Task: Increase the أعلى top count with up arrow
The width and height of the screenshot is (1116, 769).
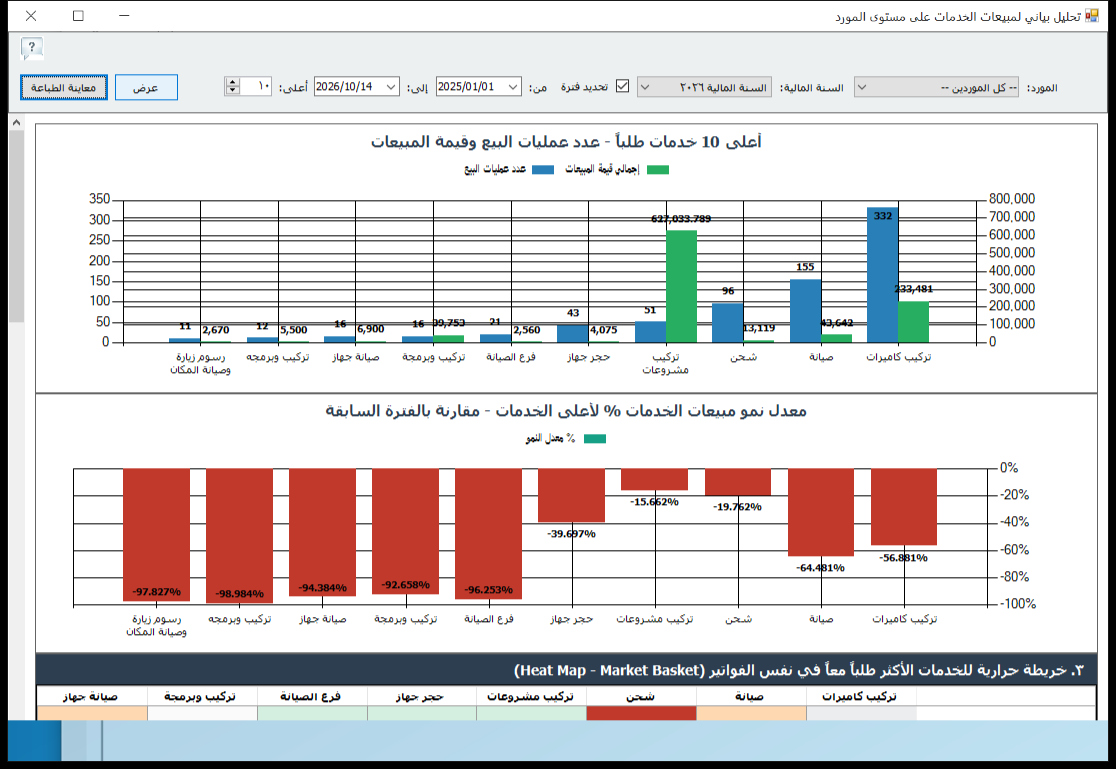Action: (x=232, y=83)
